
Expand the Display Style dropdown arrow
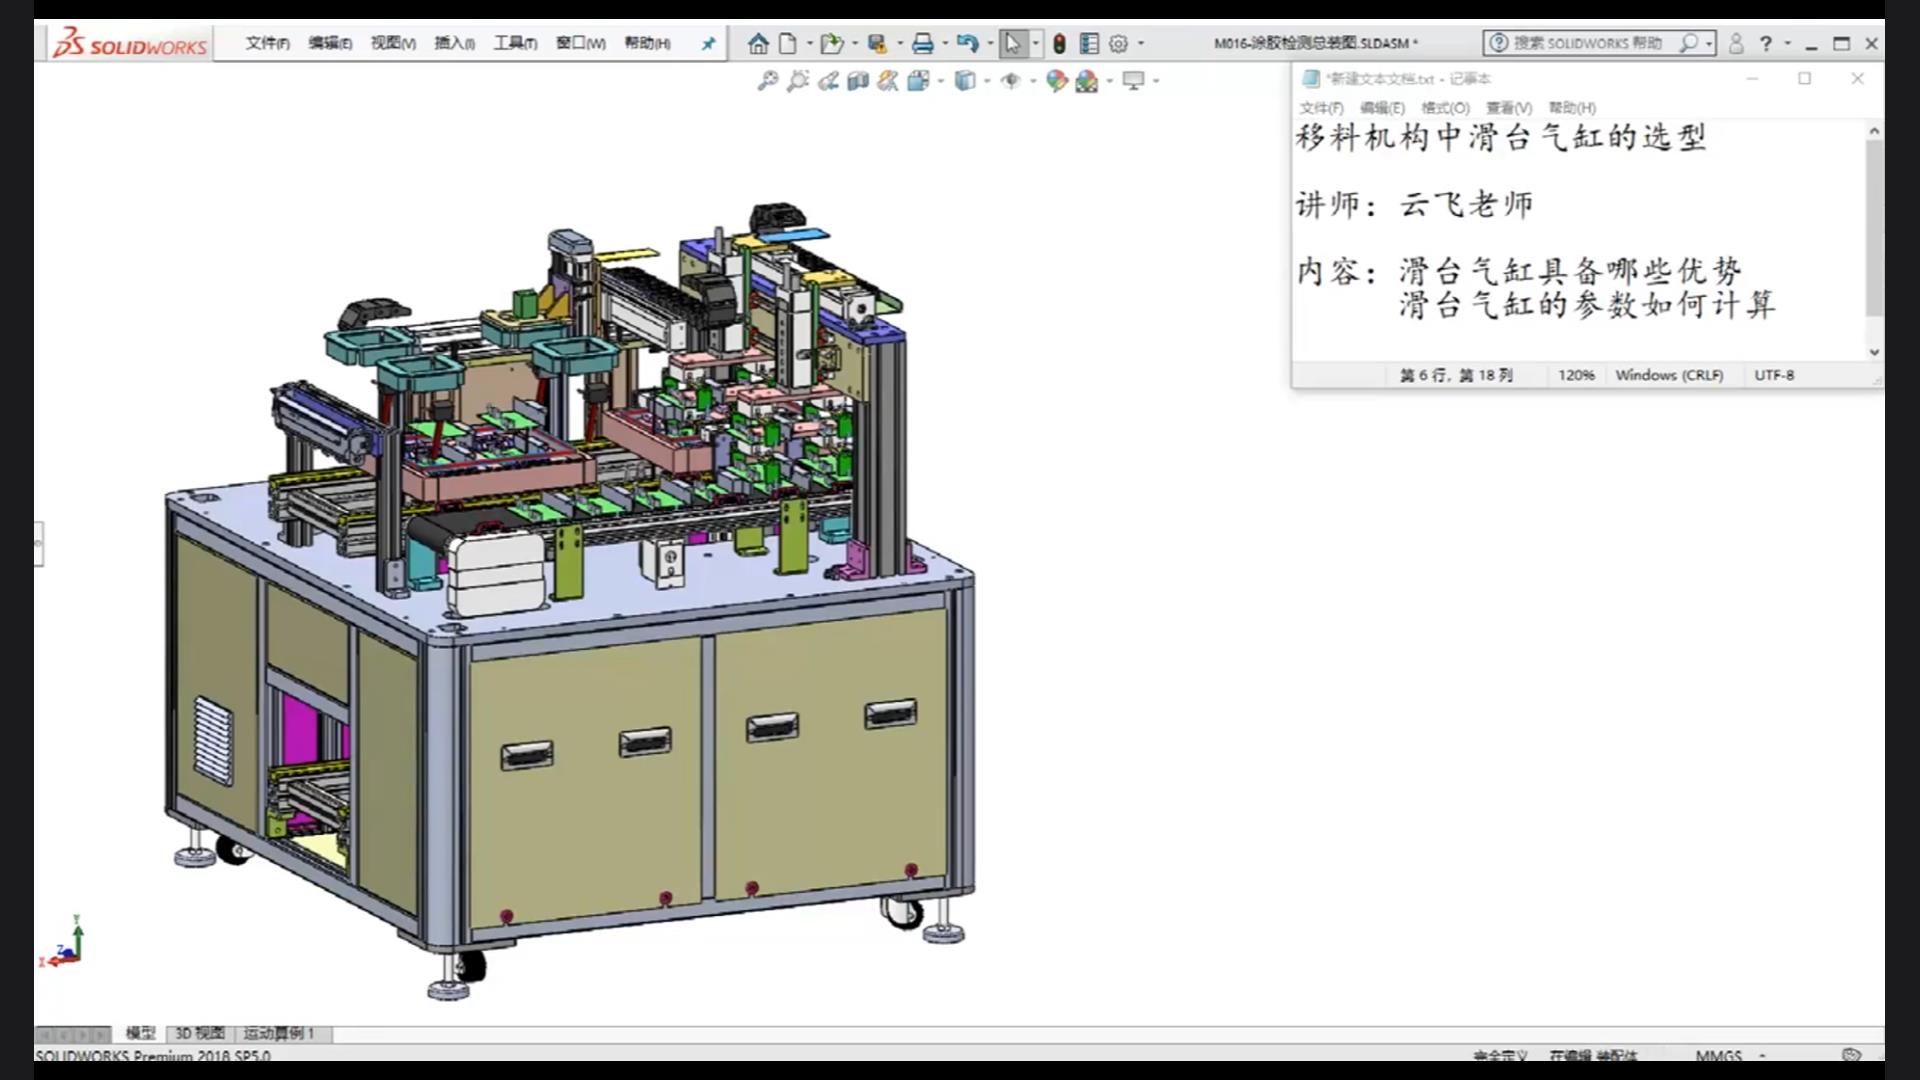pyautogui.click(x=987, y=81)
